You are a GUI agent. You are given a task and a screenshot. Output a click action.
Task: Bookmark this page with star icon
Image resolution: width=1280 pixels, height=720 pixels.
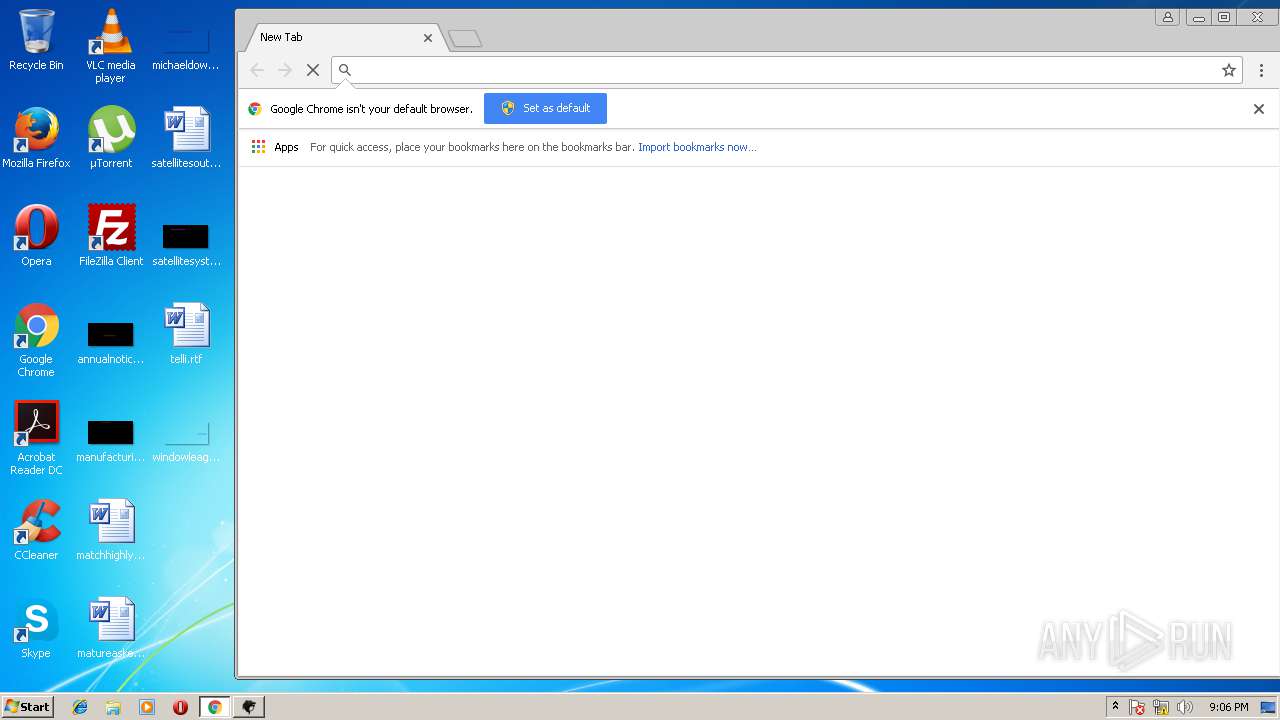pyautogui.click(x=1229, y=70)
